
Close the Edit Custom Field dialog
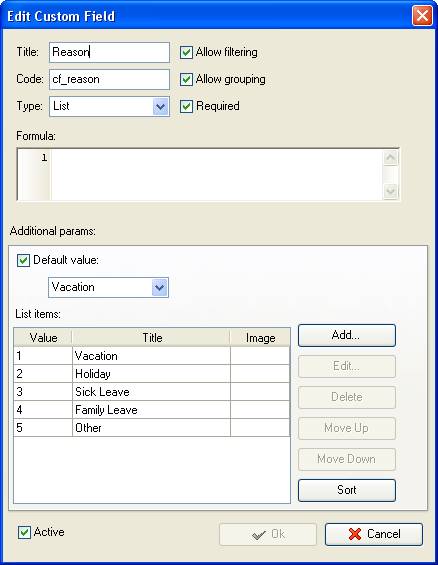tap(422, 16)
